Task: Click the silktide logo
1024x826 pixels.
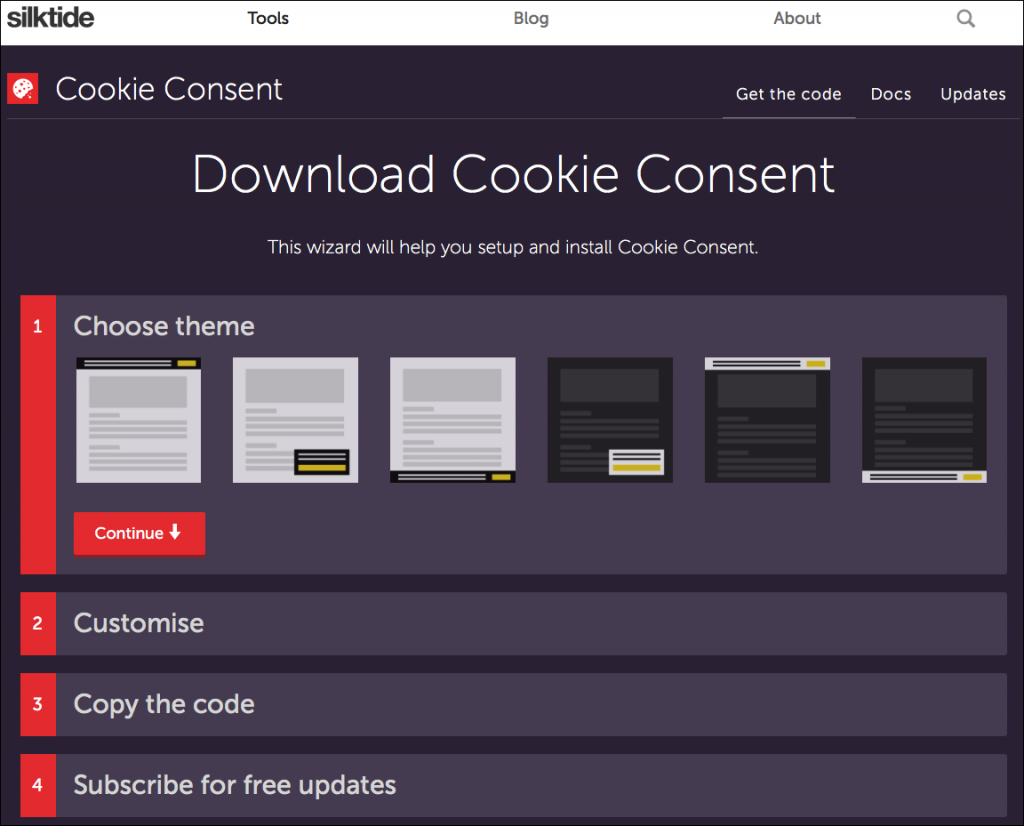Action: pos(51,18)
